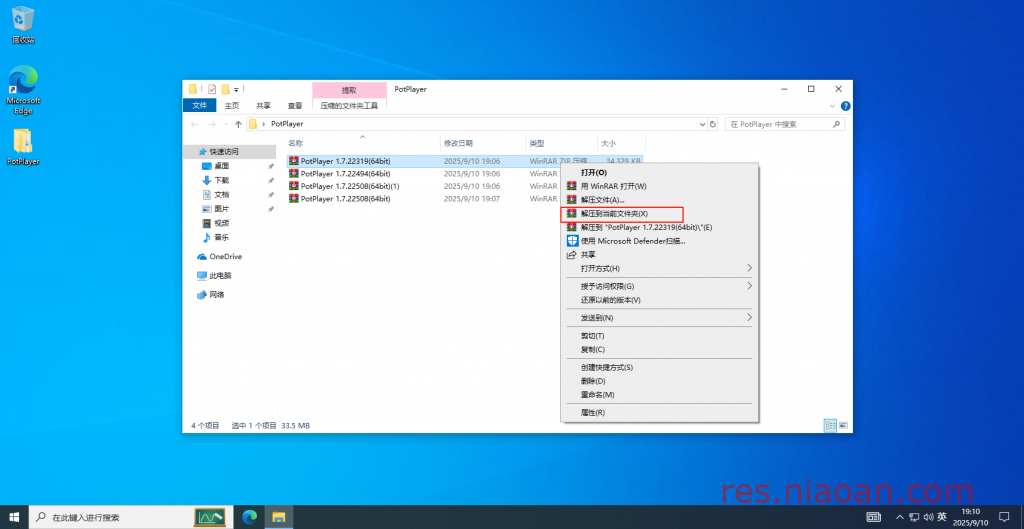Expand the ribbon with the chevron
Screen dimensions: 1024x529
pyautogui.click(x=833, y=106)
